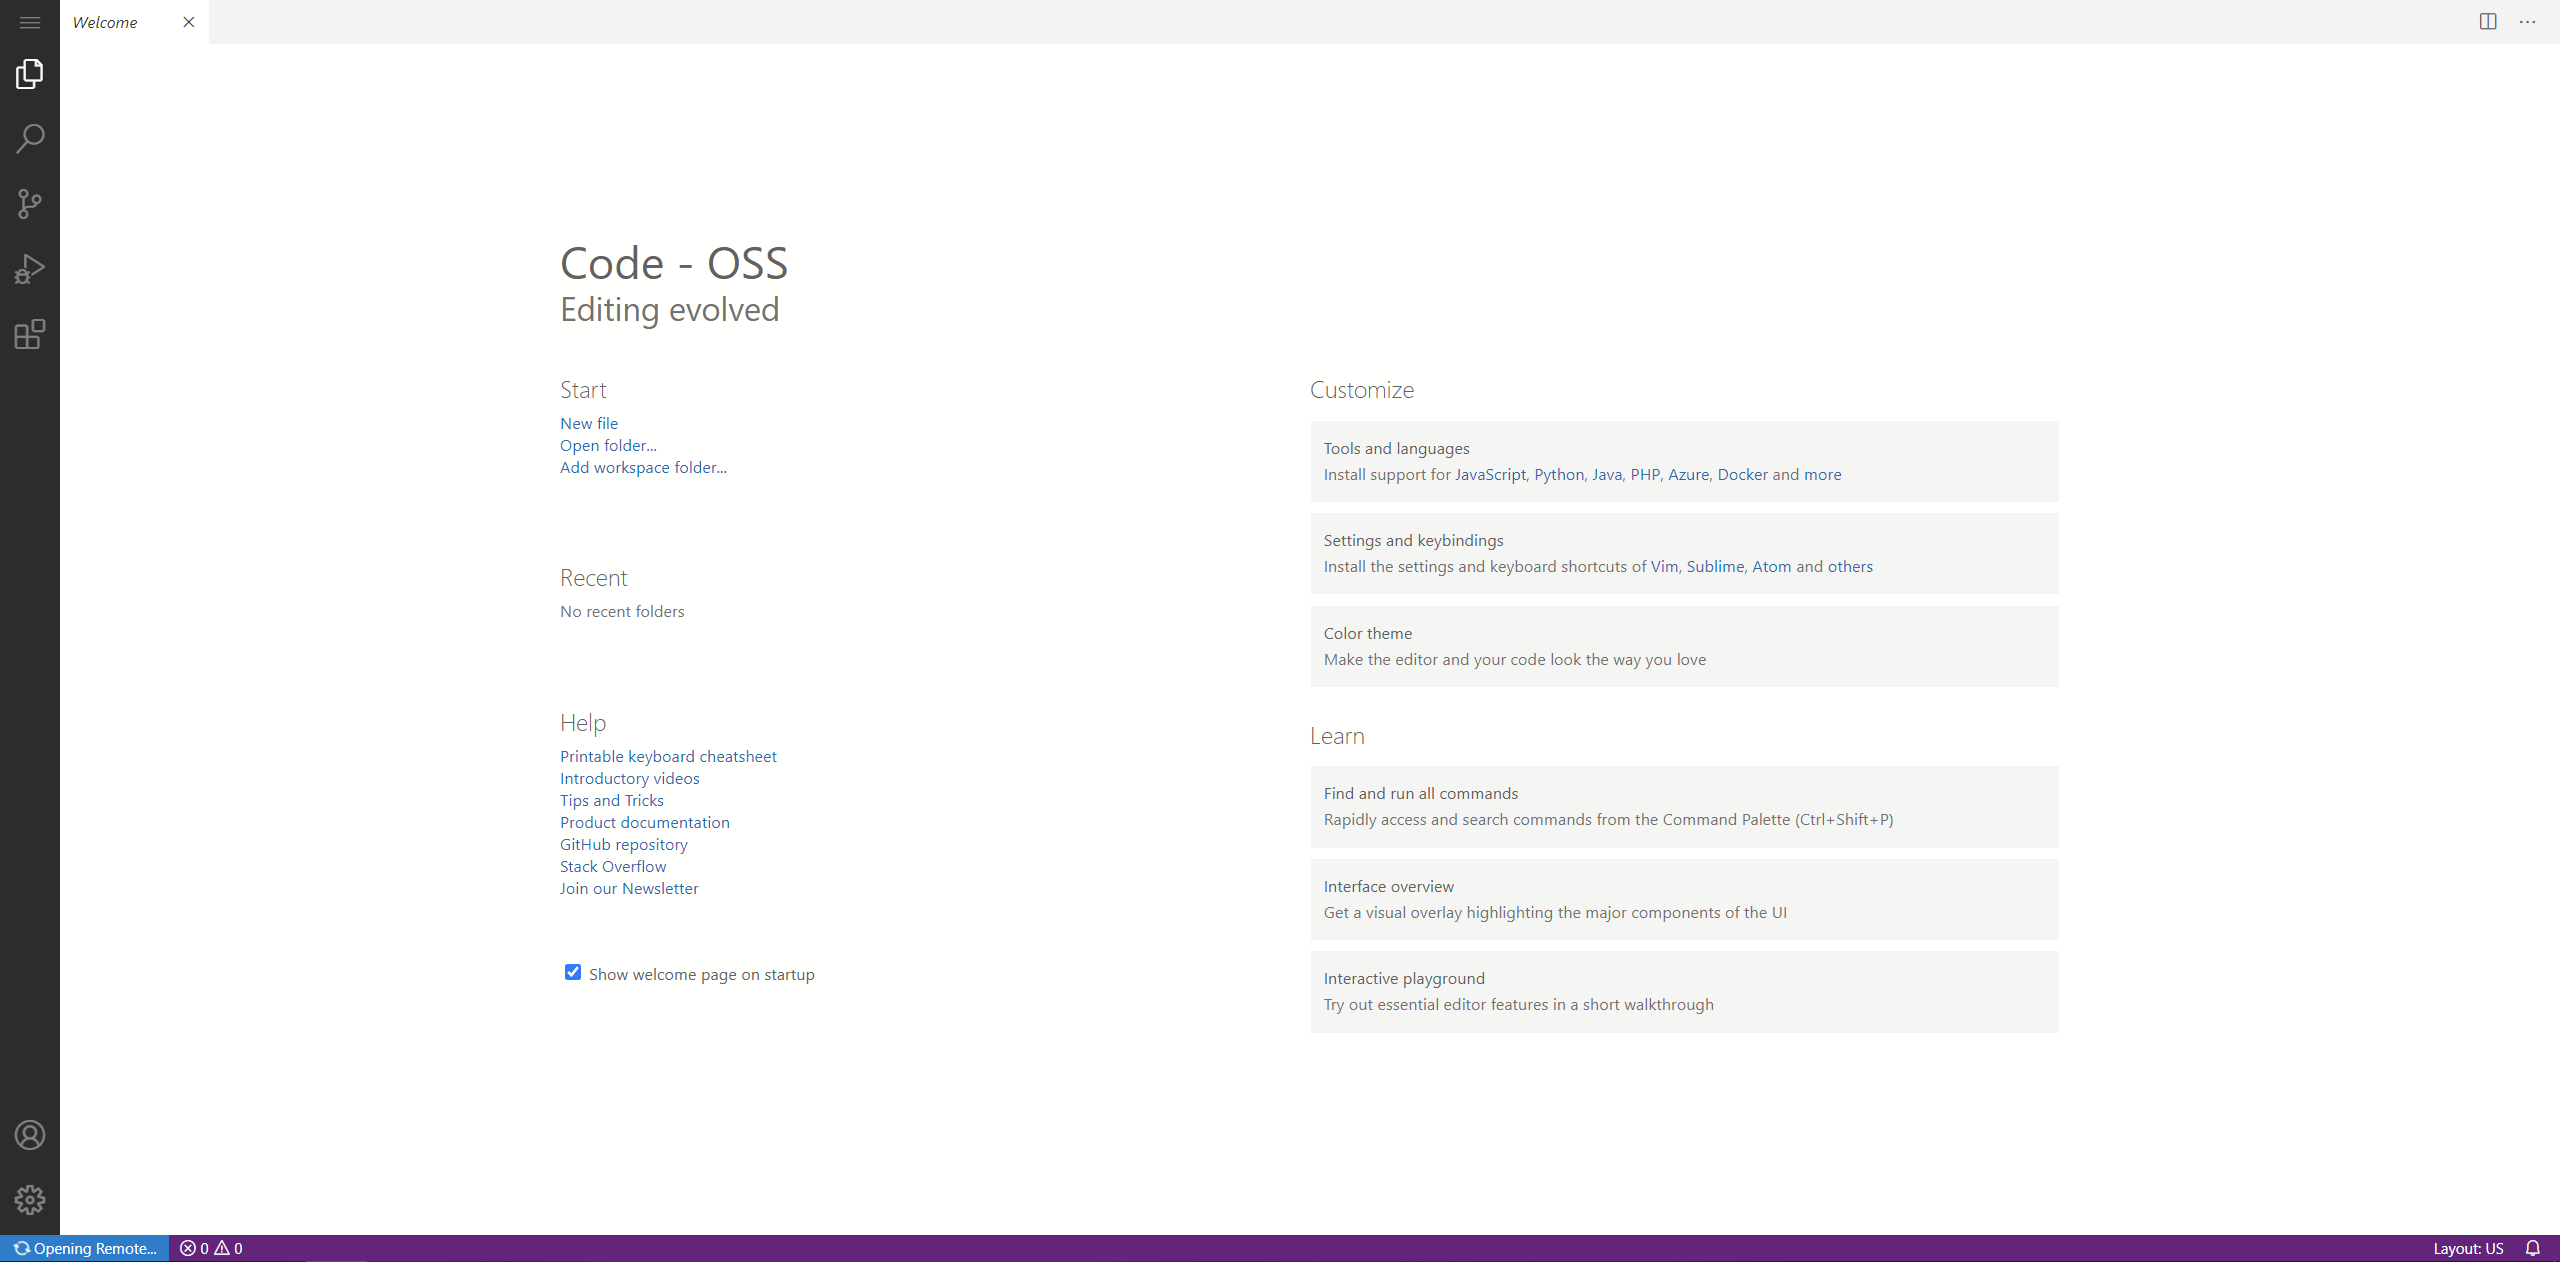The width and height of the screenshot is (2560, 1262).
Task: Open the Stack Overflow link
Action: pyautogui.click(x=613, y=866)
